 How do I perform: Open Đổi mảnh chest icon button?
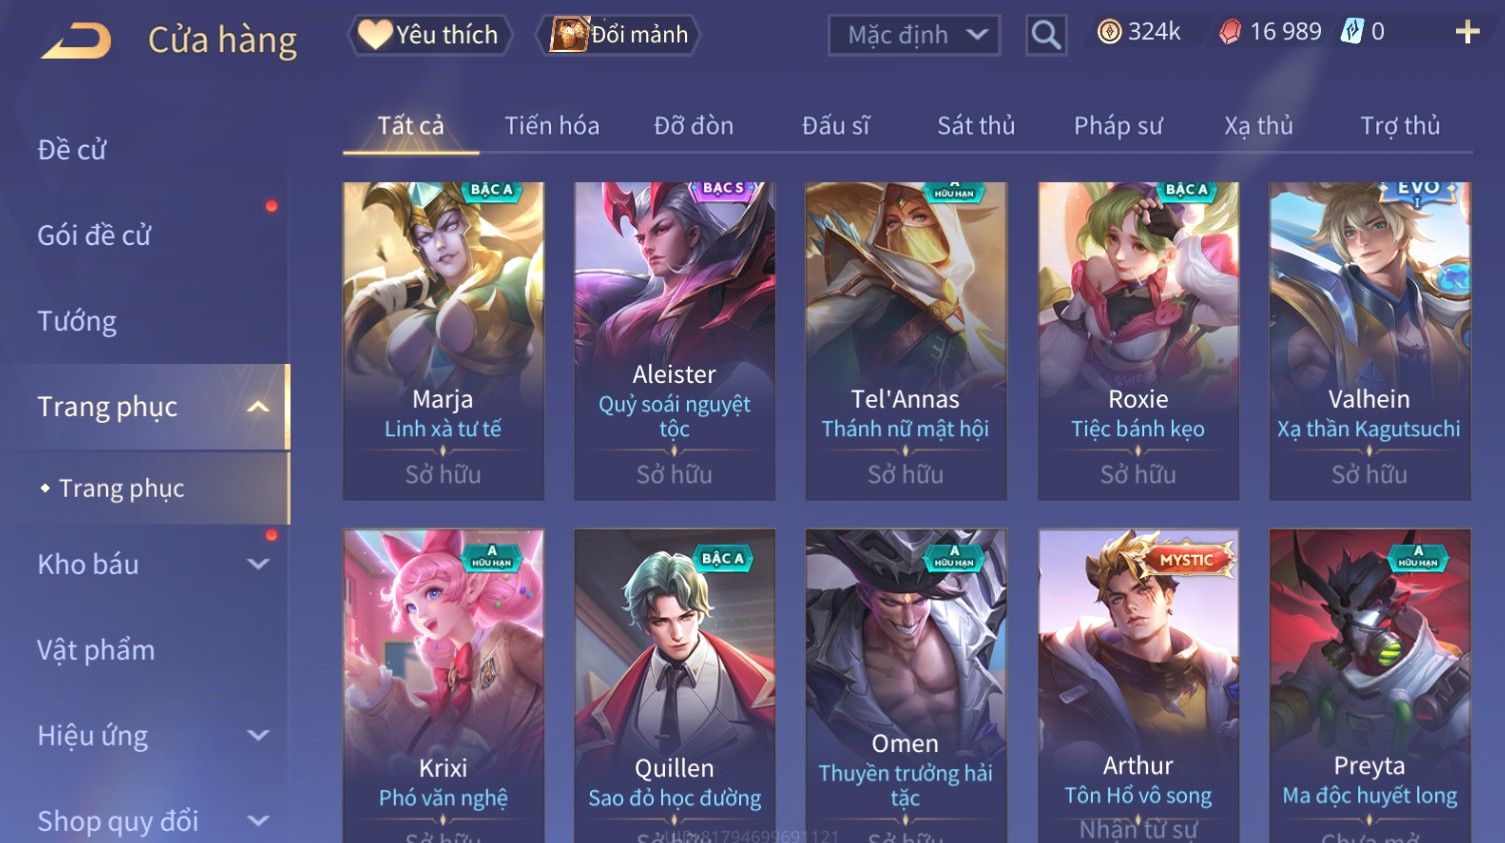(618, 35)
